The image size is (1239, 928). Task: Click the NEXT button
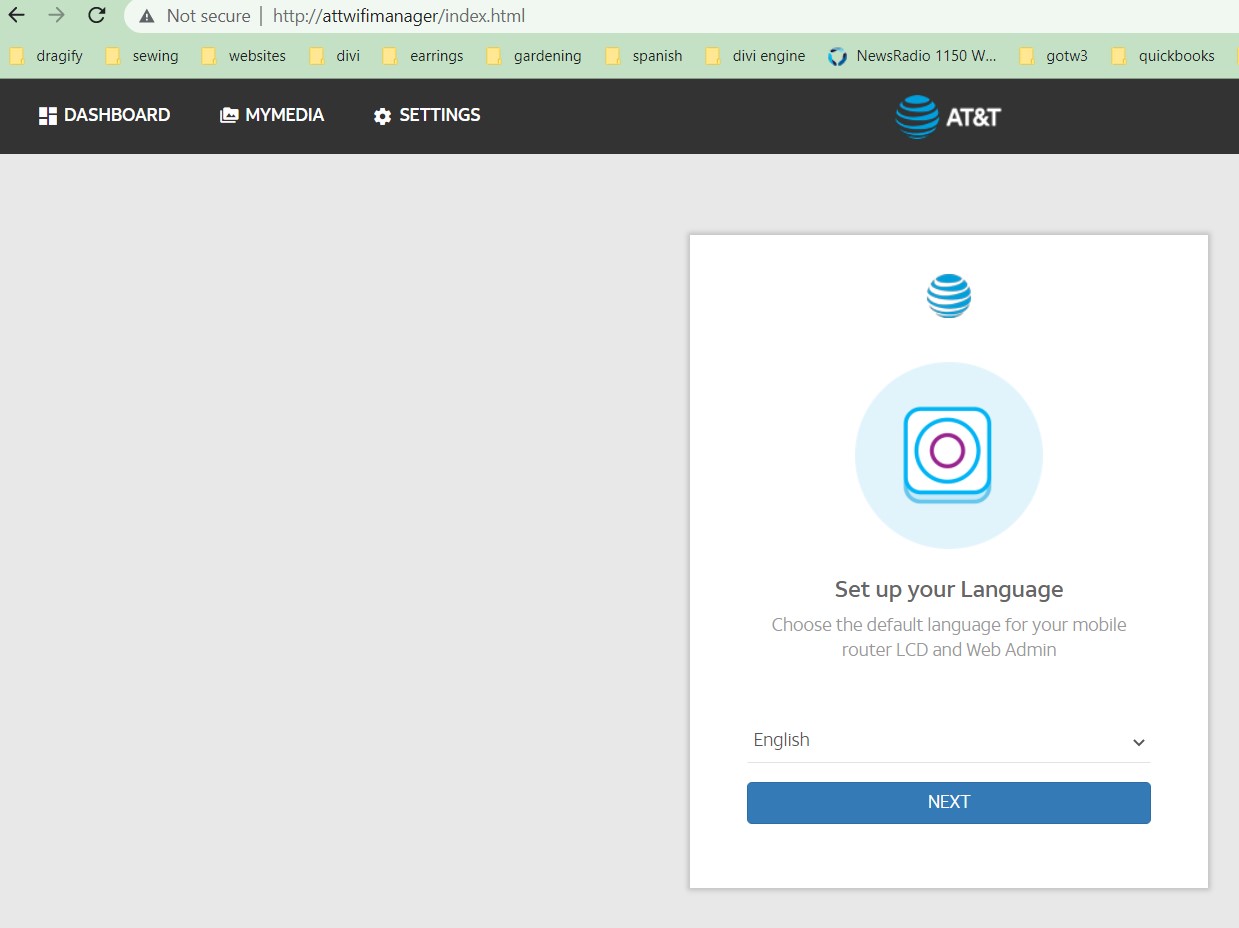(949, 803)
